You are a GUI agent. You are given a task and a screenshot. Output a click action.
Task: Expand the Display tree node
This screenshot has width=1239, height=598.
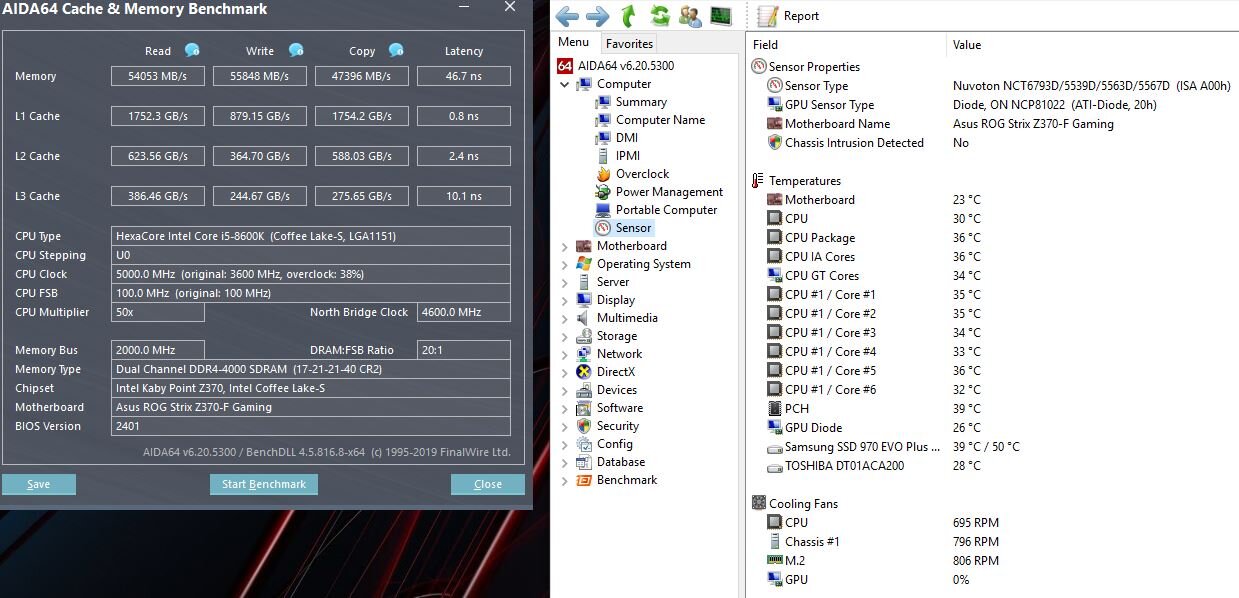click(x=565, y=300)
